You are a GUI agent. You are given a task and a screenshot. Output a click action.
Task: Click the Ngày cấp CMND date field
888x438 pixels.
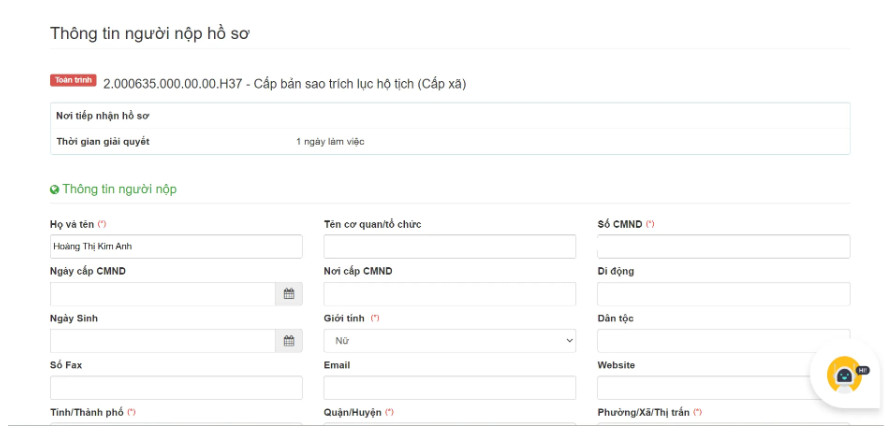coord(162,294)
